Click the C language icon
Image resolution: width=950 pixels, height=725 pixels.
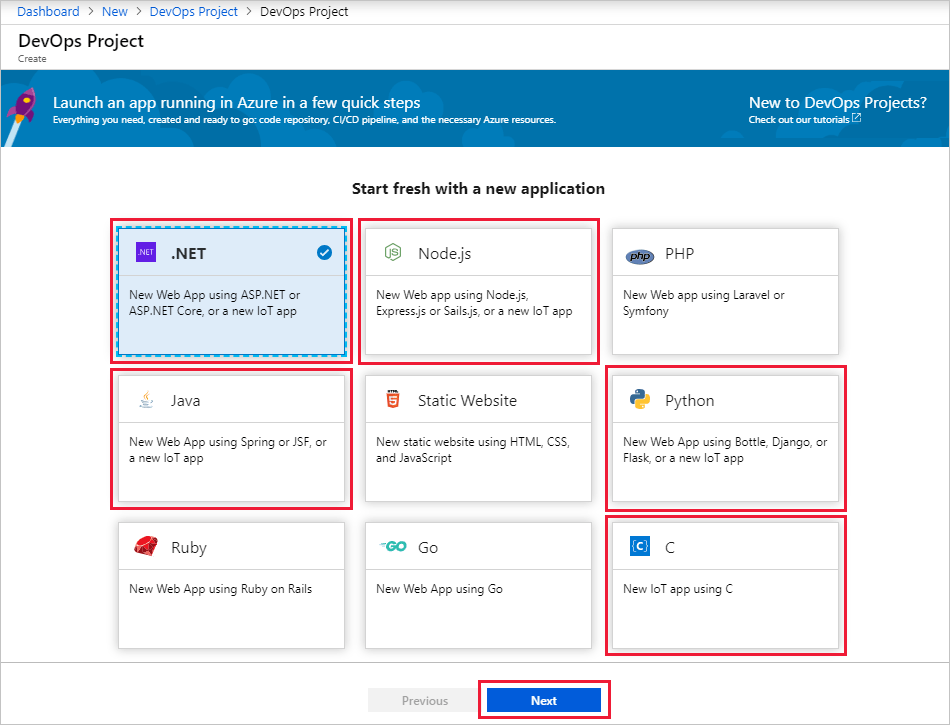[x=641, y=546]
